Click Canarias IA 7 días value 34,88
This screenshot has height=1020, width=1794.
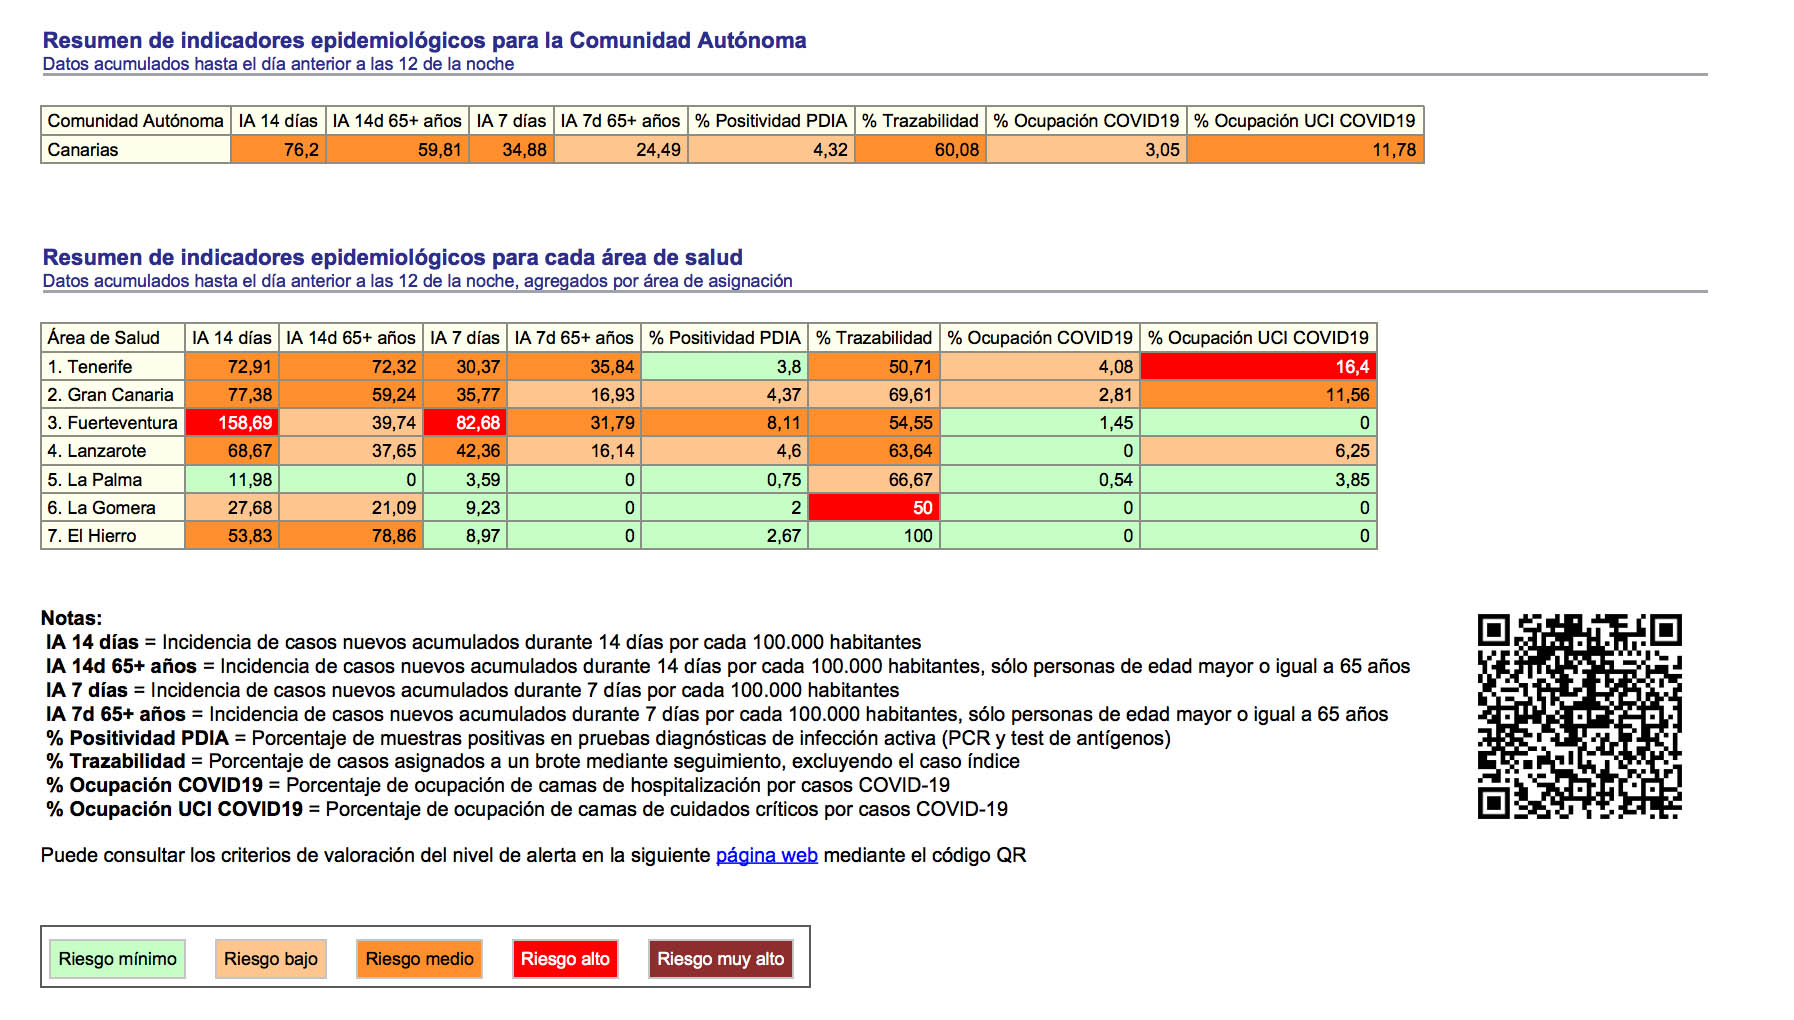coord(512,150)
